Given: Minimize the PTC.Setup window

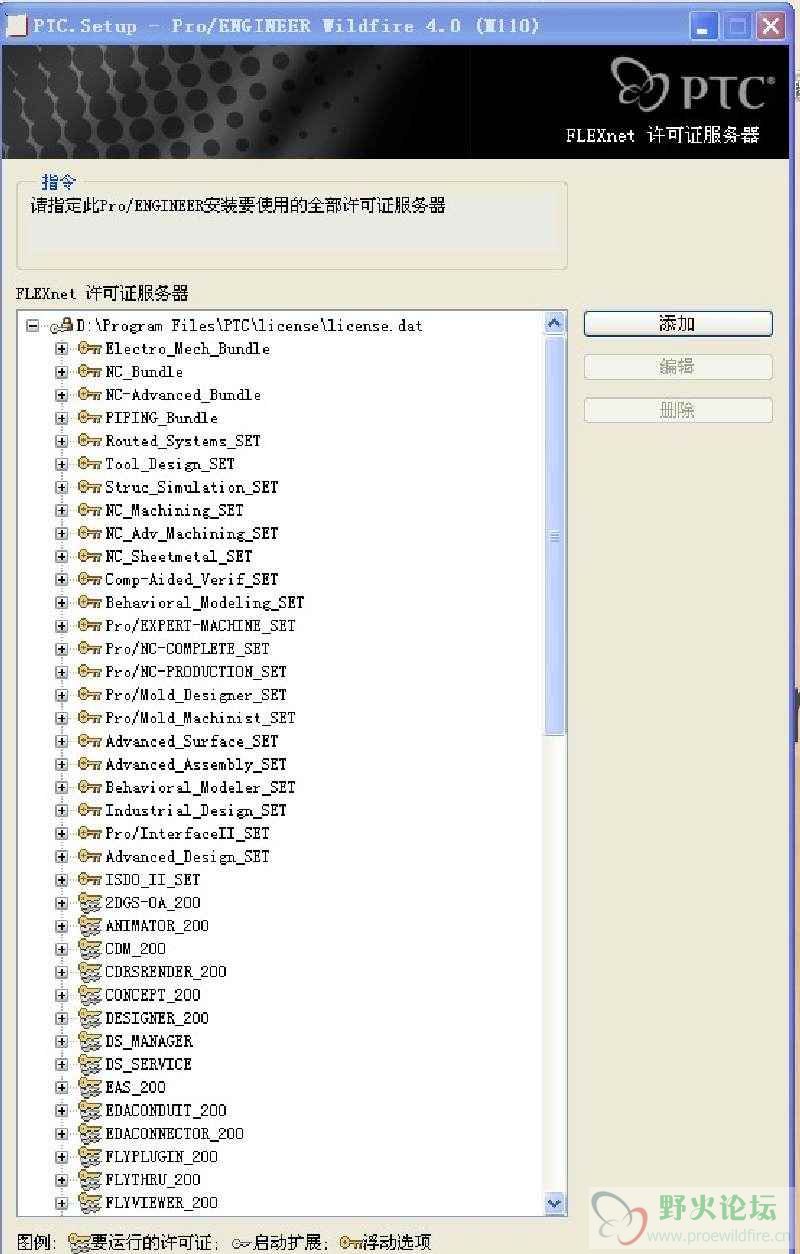Looking at the screenshot, I should (706, 26).
